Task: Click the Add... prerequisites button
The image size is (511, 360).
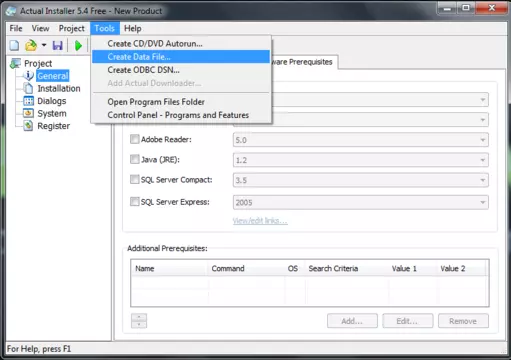Action: click(x=352, y=321)
